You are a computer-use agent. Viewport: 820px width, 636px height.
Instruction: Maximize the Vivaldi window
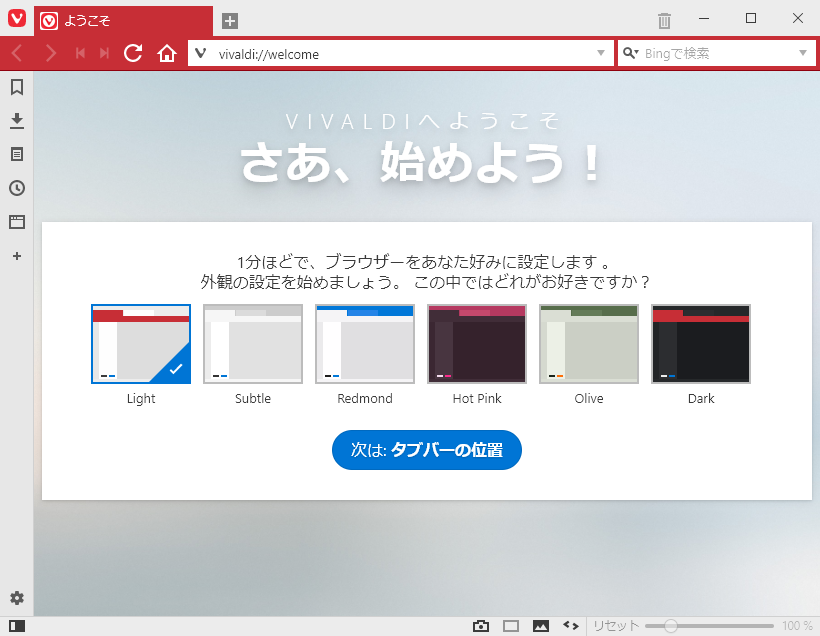[751, 18]
